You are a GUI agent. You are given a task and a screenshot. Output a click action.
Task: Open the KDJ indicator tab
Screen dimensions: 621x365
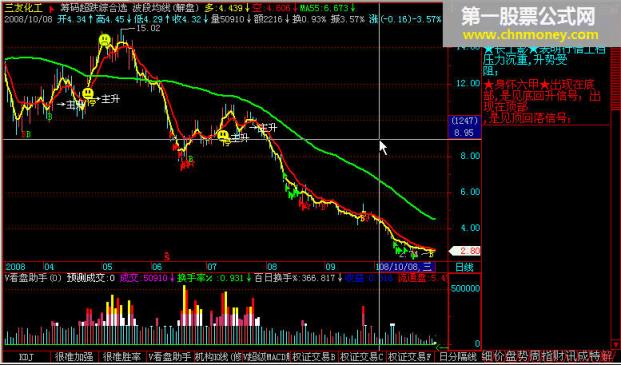tap(27, 357)
